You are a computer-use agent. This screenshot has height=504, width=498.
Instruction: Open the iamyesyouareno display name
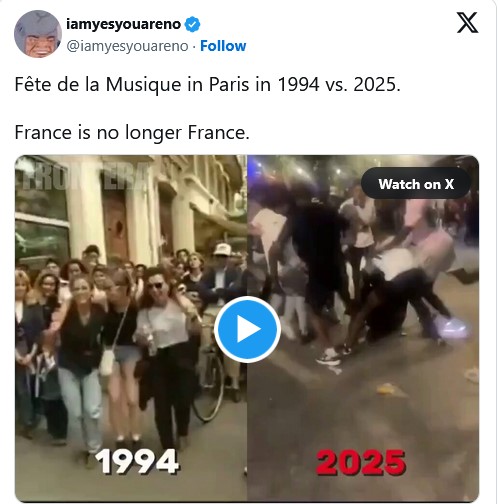(123, 24)
